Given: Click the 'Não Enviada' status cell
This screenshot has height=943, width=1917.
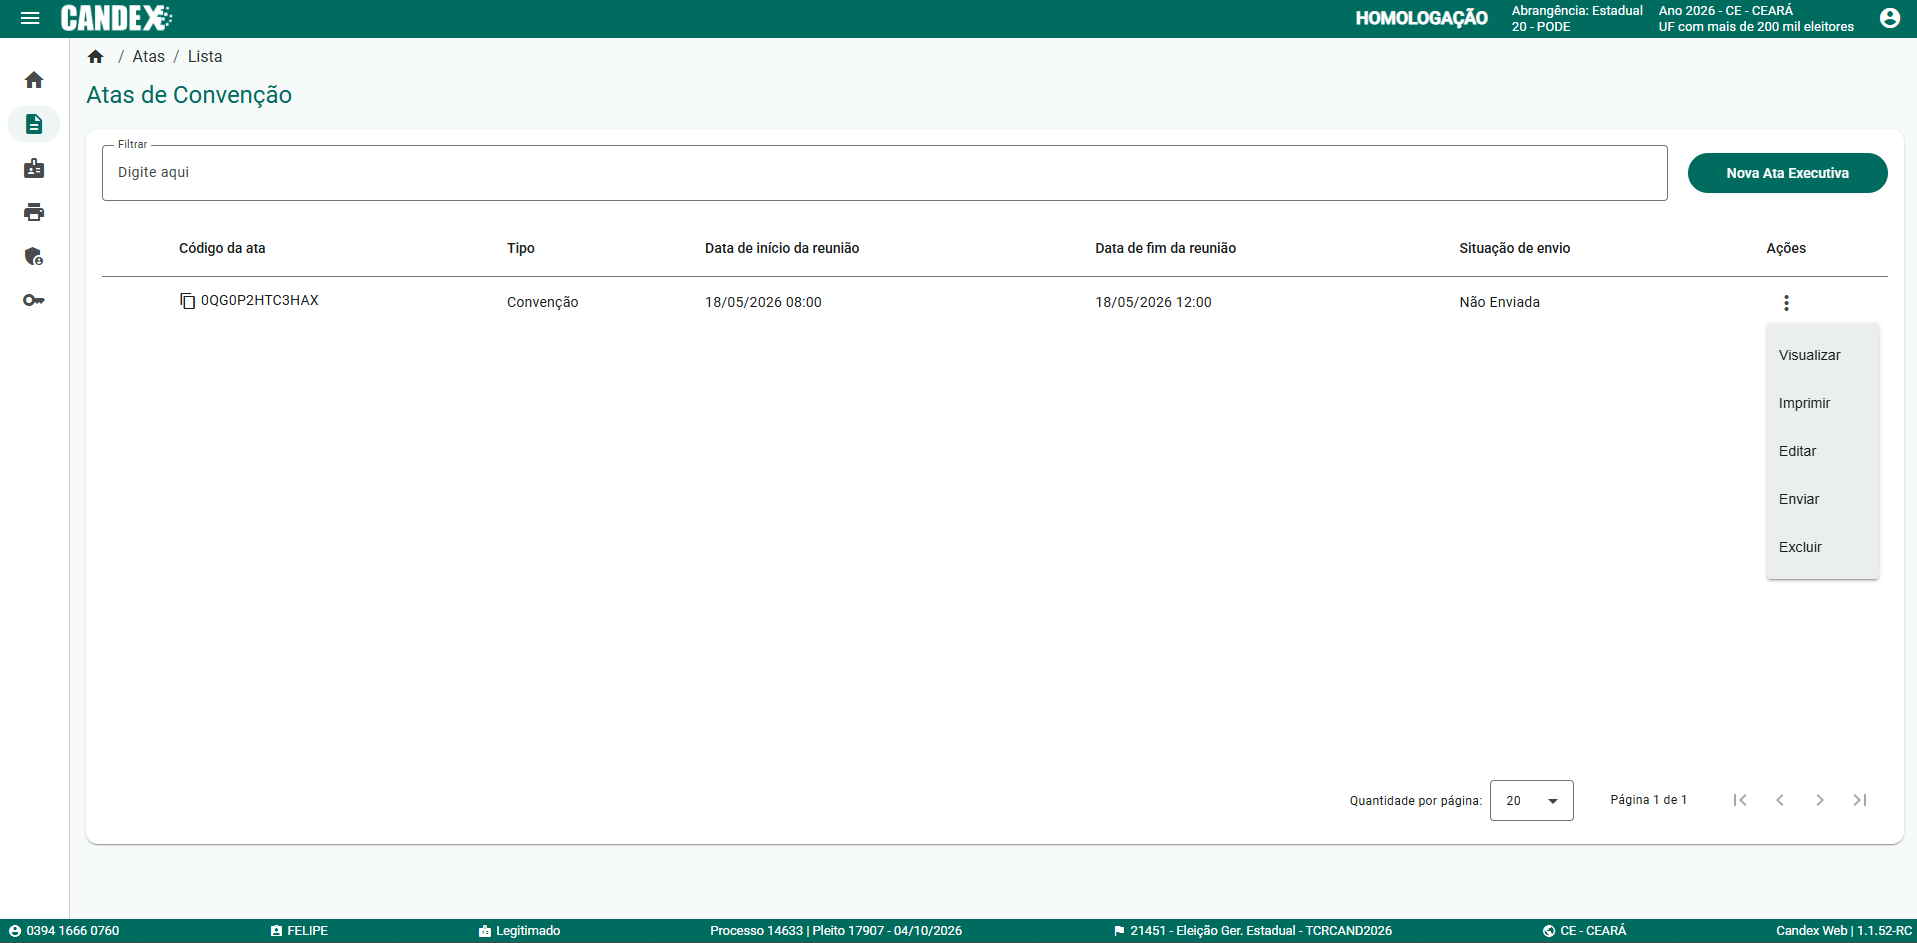Looking at the screenshot, I should (1499, 302).
